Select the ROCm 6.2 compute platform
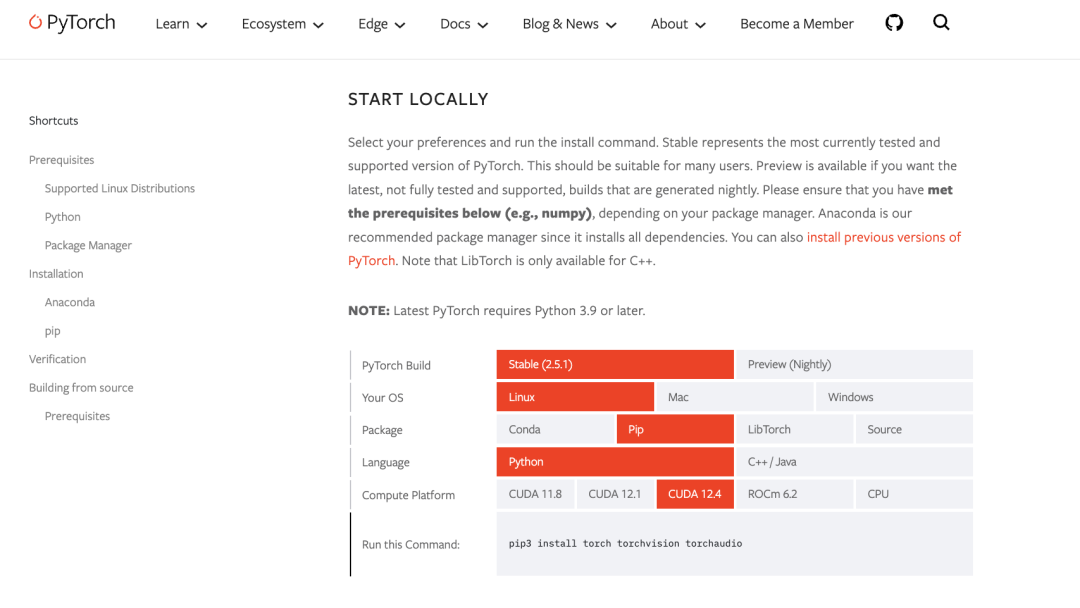The width and height of the screenshot is (1080, 608). point(793,494)
